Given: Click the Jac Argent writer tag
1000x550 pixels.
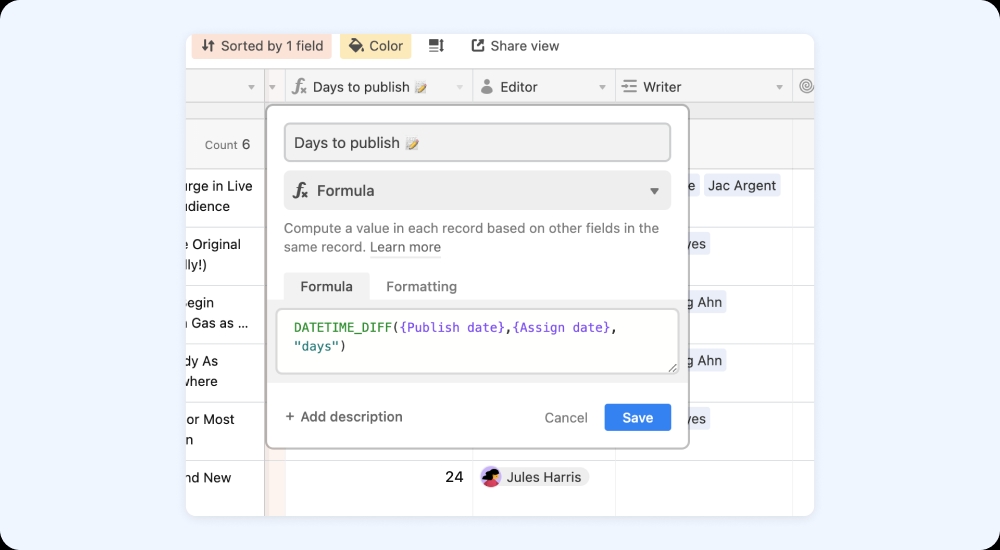Looking at the screenshot, I should (x=742, y=186).
